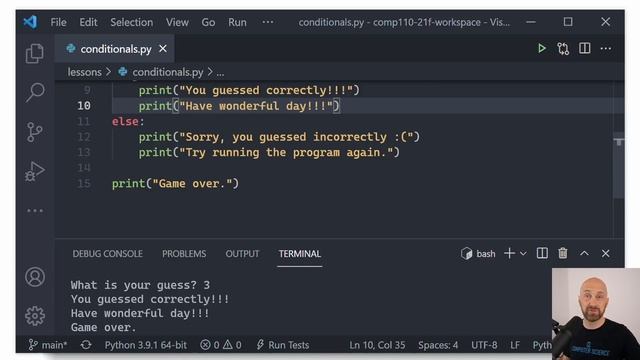Open the Search view in activity bar

pyautogui.click(x=35, y=92)
